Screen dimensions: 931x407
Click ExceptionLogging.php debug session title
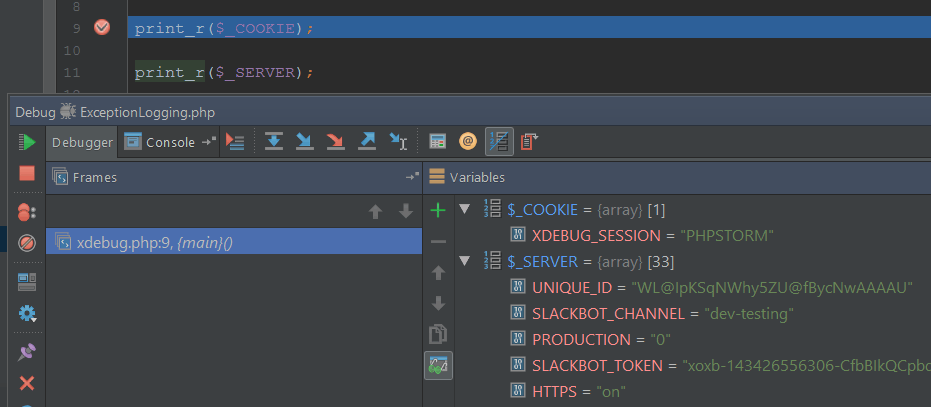(x=147, y=112)
